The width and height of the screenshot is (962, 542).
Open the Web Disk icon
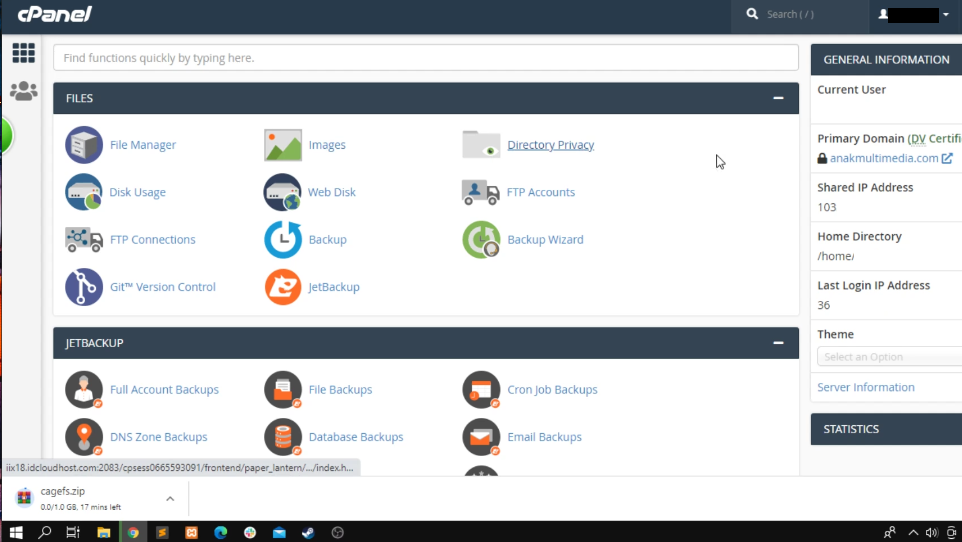point(283,192)
